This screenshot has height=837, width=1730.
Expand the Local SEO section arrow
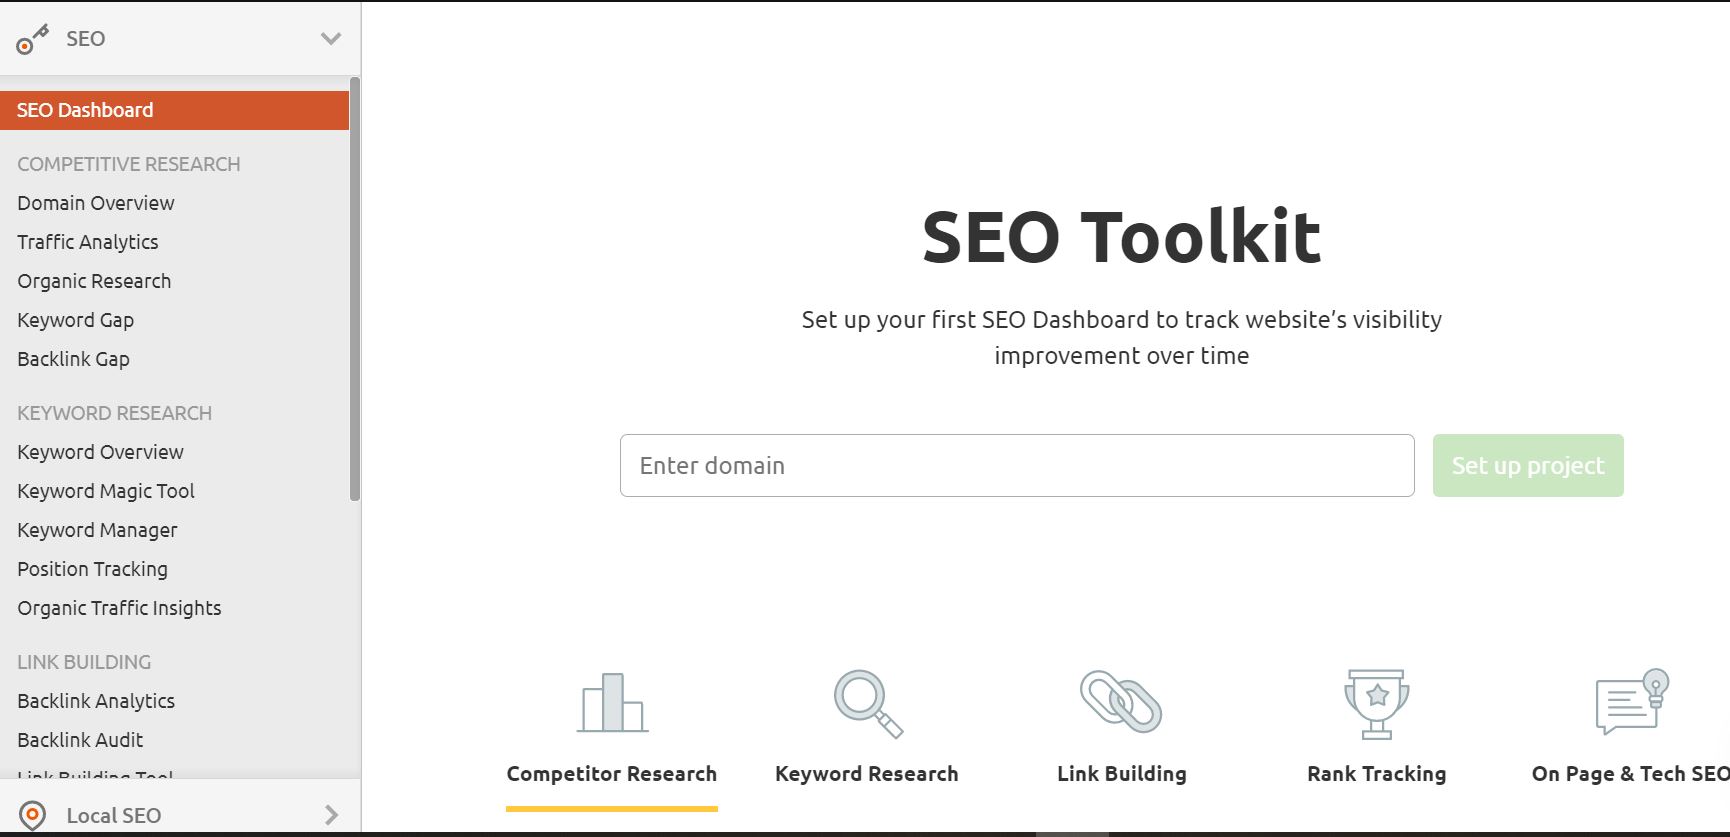[332, 815]
